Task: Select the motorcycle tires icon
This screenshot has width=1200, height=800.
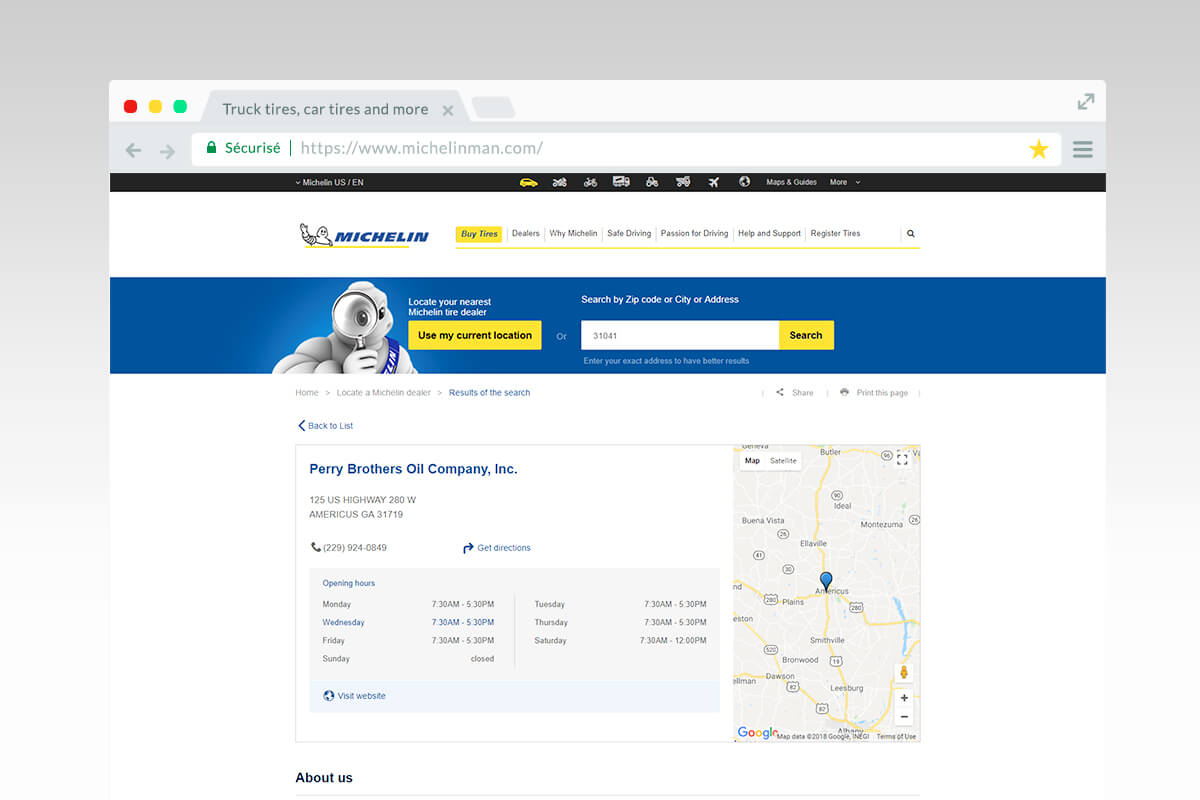Action: click(559, 182)
